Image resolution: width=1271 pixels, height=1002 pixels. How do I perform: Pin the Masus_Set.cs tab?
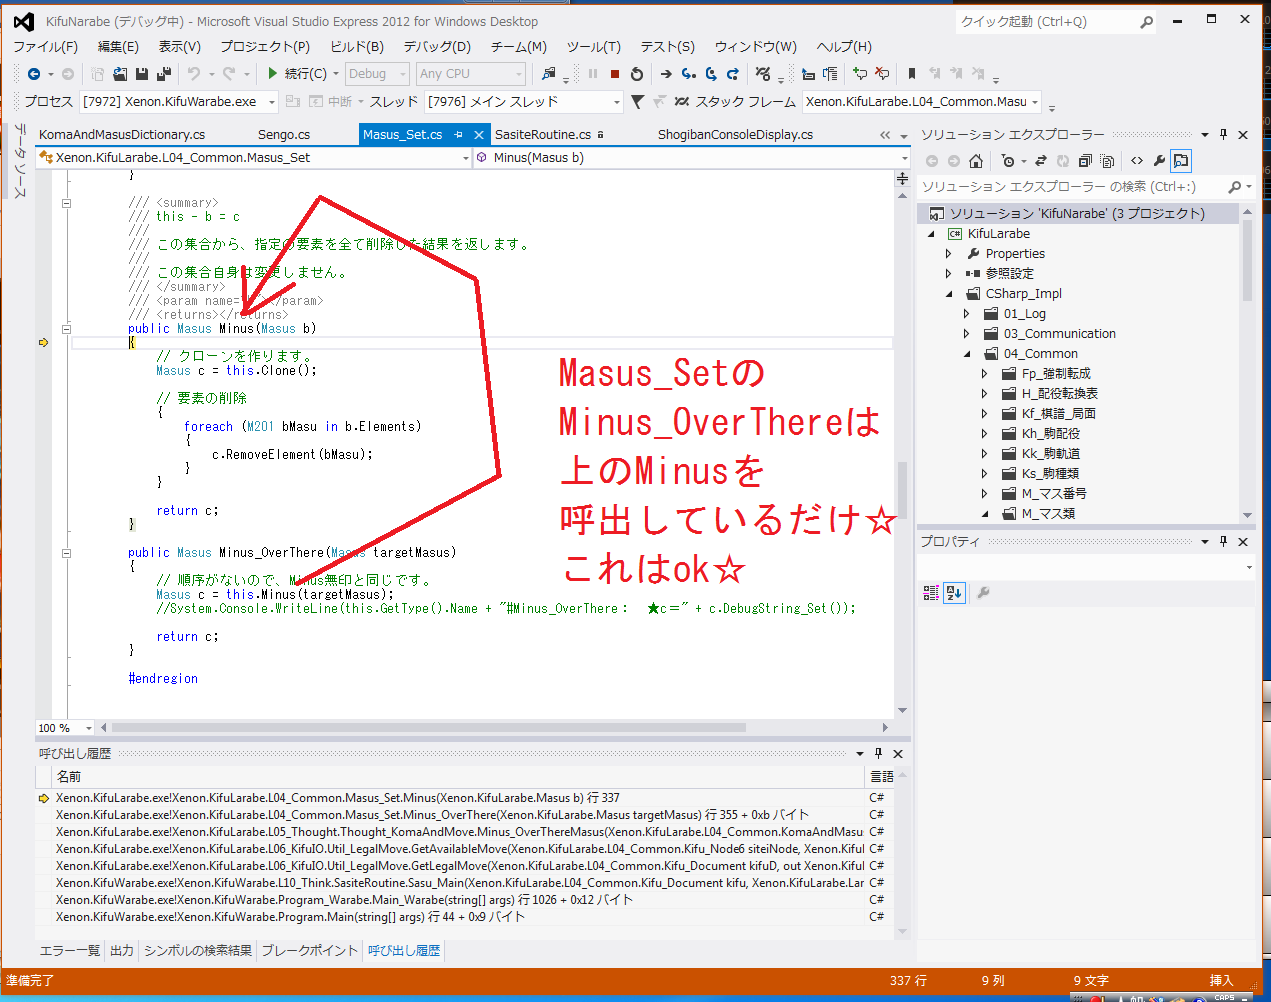coord(459,135)
